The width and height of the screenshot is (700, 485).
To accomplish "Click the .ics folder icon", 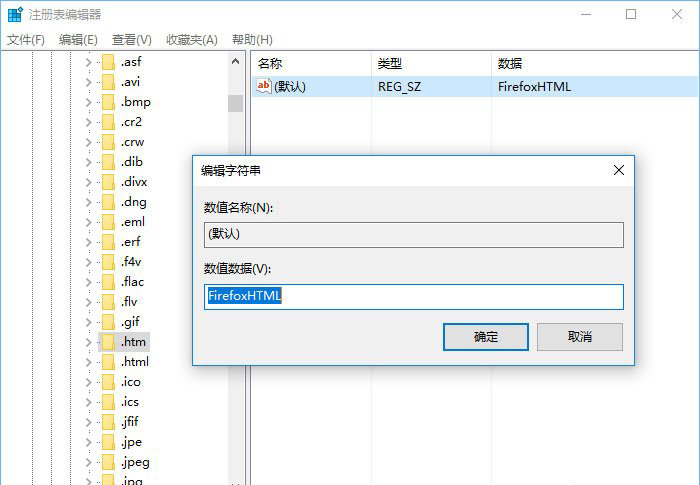I will coord(108,402).
